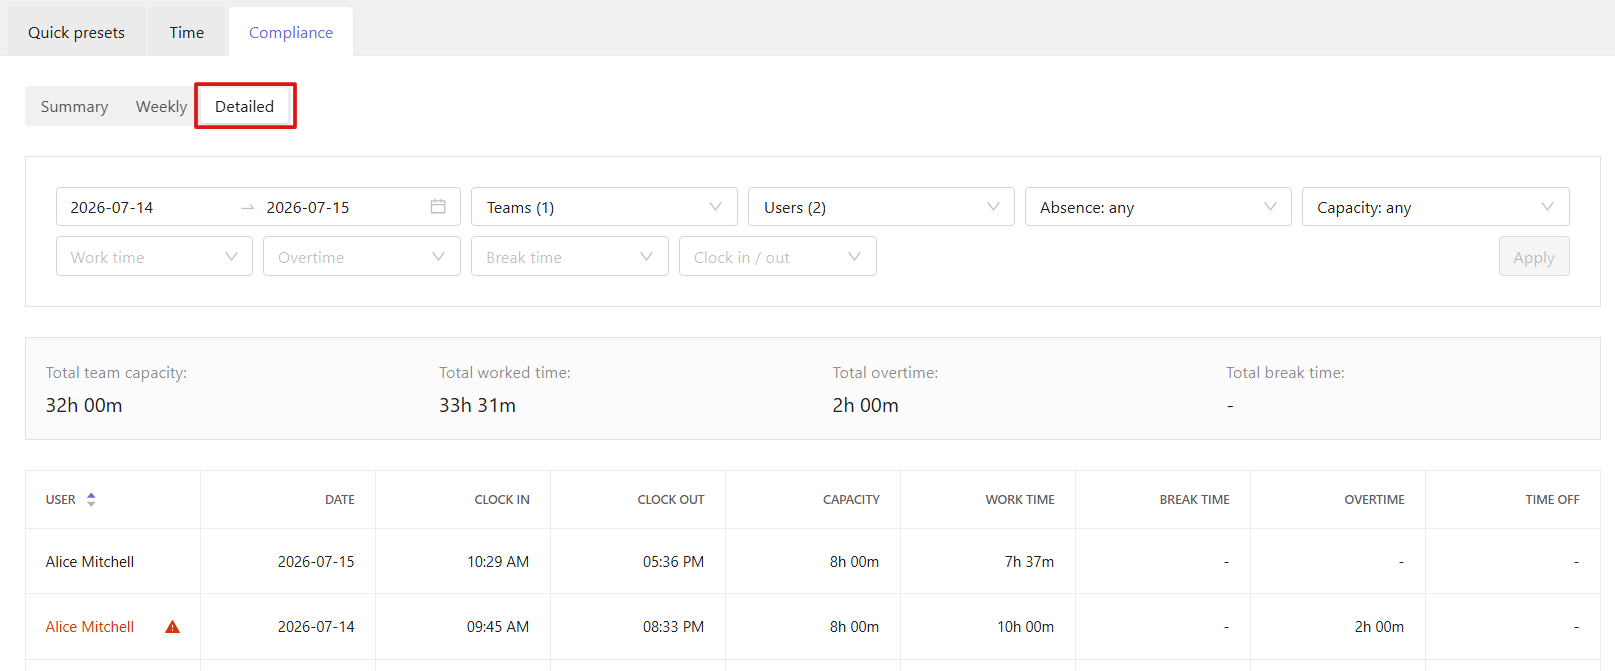Image resolution: width=1615 pixels, height=671 pixels.
Task: Switch to the Time tab
Action: pos(186,32)
